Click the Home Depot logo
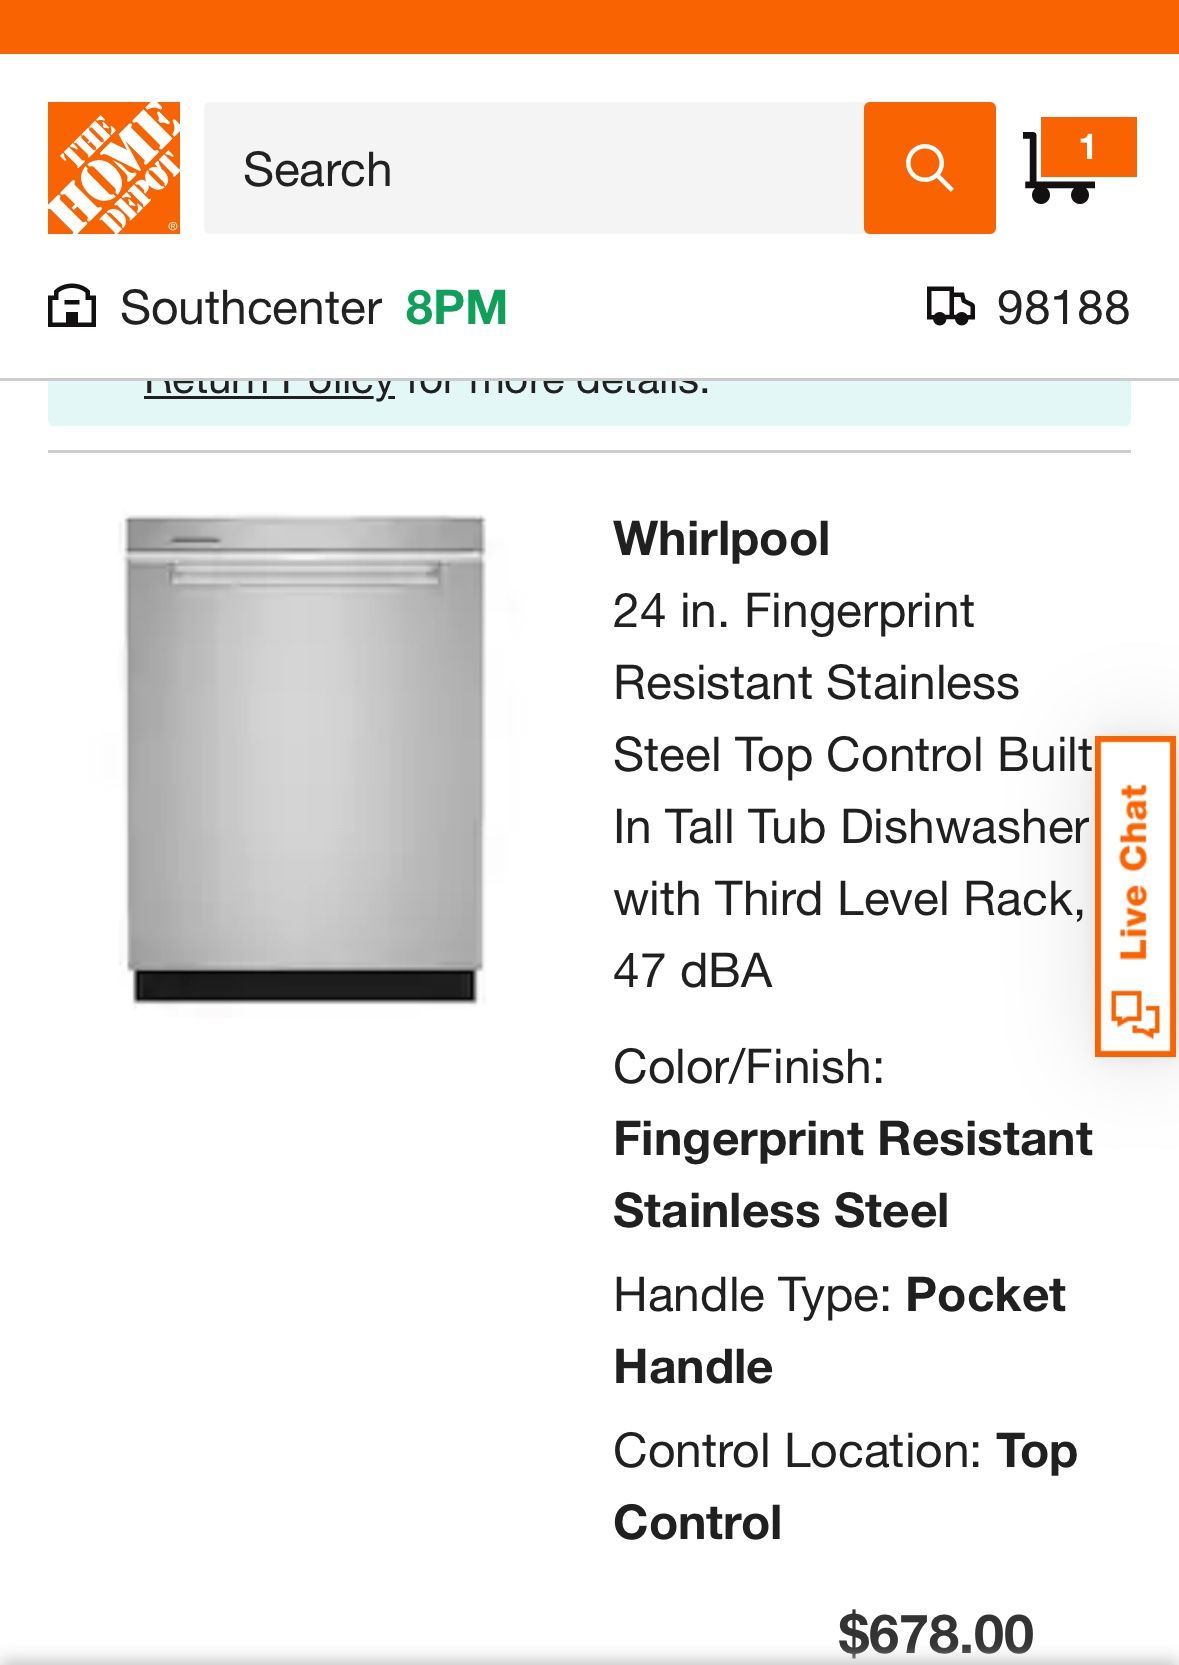The image size is (1179, 1665). [x=113, y=168]
